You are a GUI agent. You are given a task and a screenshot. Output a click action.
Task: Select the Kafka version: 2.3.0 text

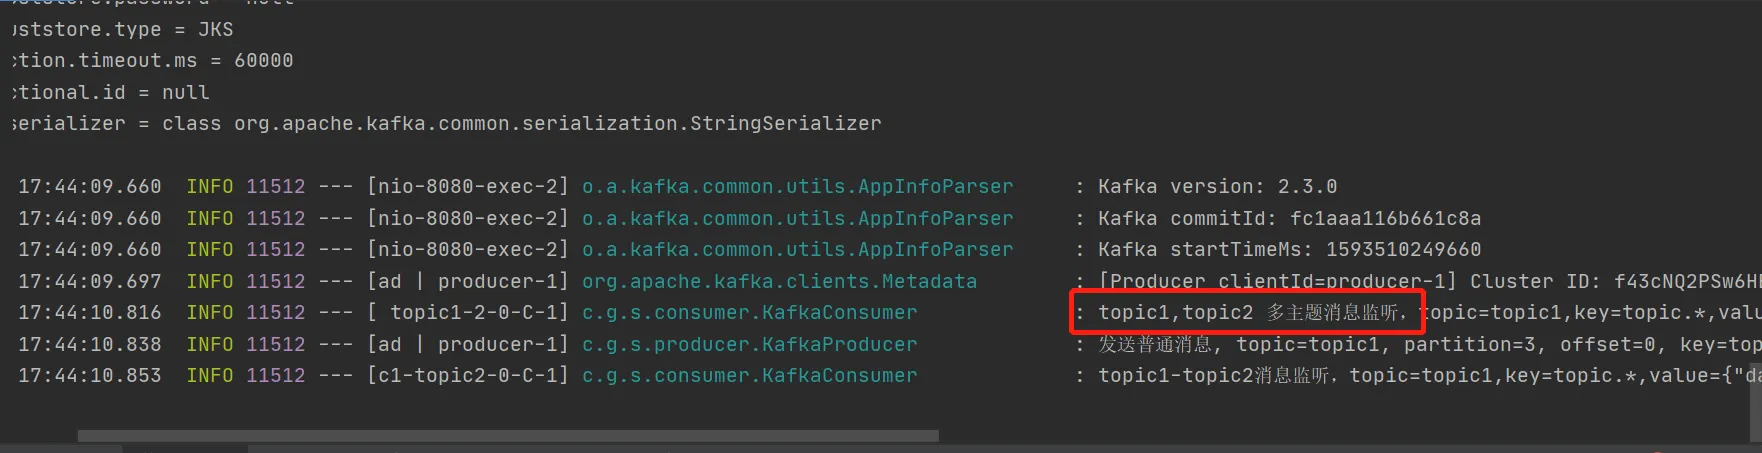pos(1217,186)
